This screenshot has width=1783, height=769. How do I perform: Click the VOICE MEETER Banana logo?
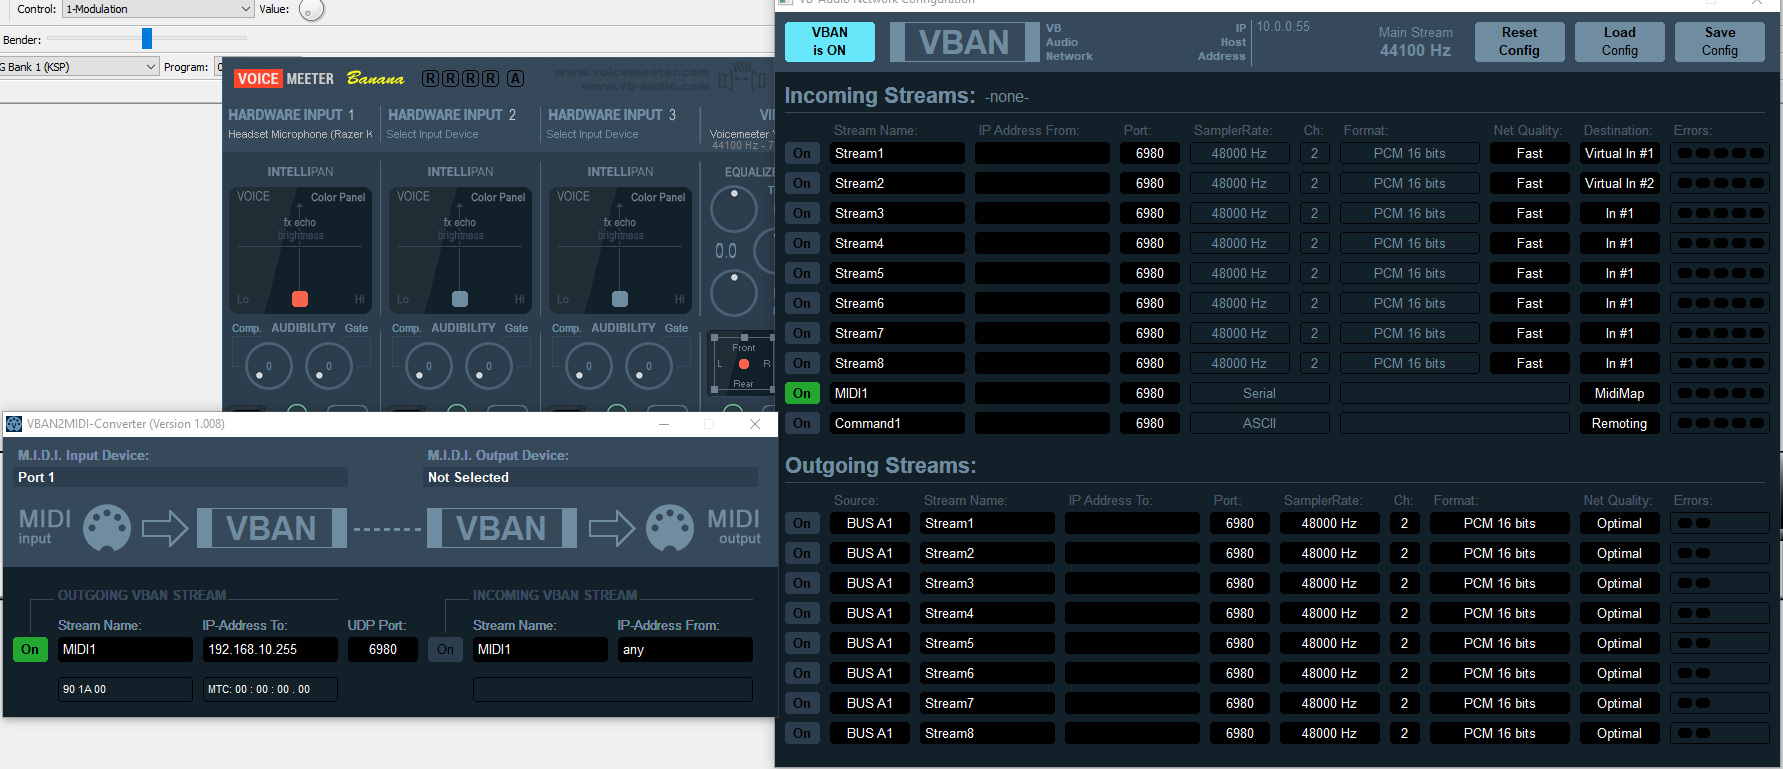pos(319,78)
